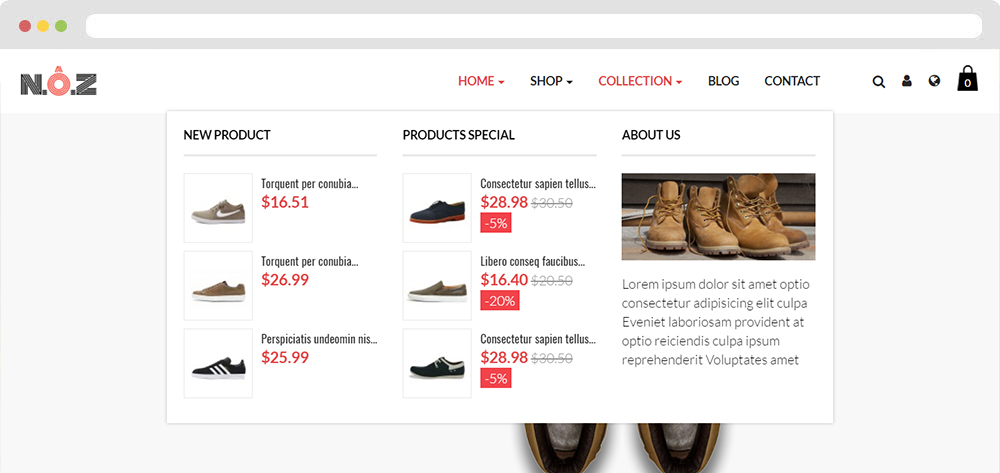
Task: Collapse the Collection dropdown menu
Action: click(640, 81)
